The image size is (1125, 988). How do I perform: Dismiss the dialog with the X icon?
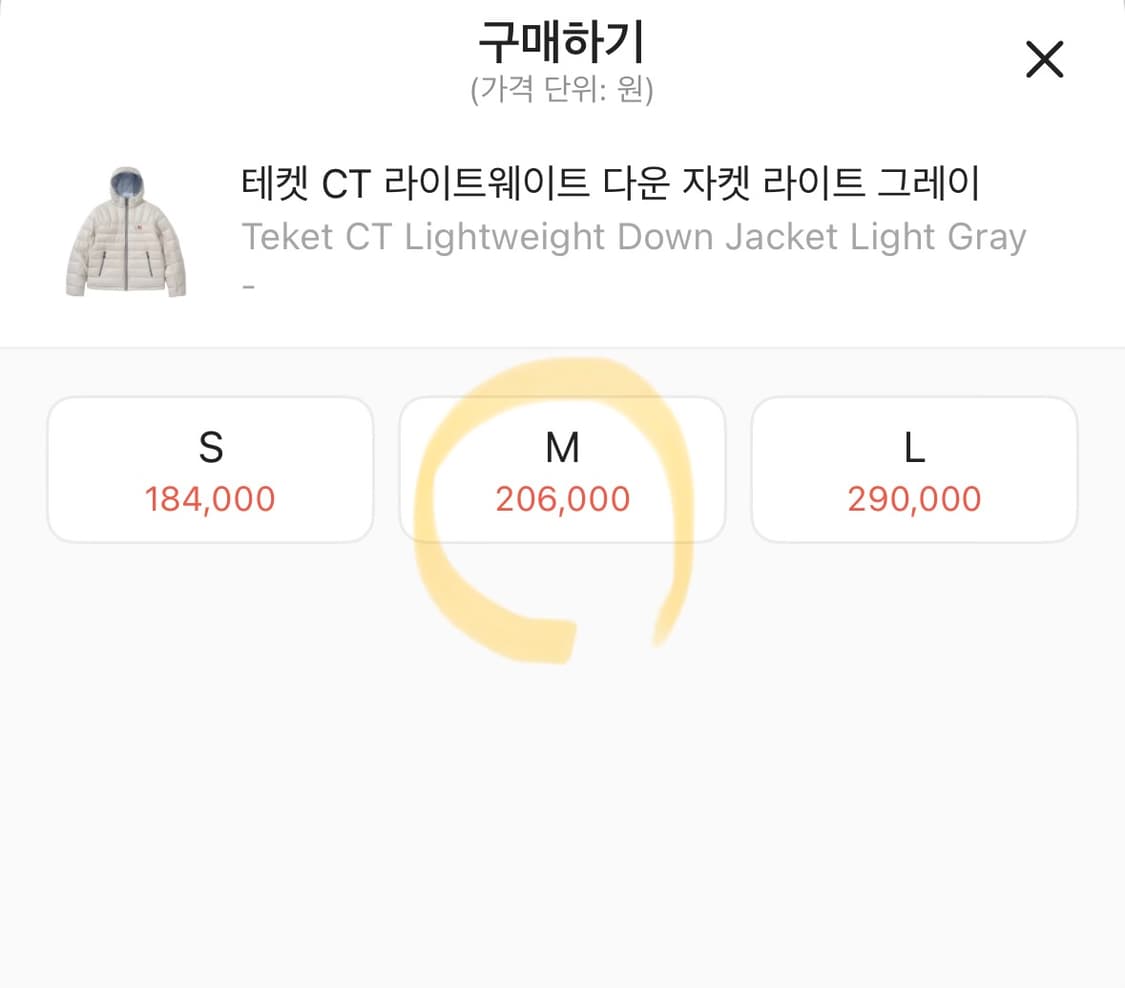pyautogui.click(x=1044, y=60)
